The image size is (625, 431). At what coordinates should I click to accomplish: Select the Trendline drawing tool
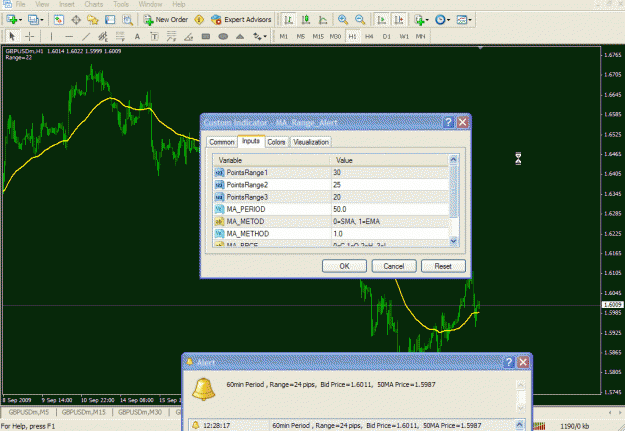coord(86,36)
